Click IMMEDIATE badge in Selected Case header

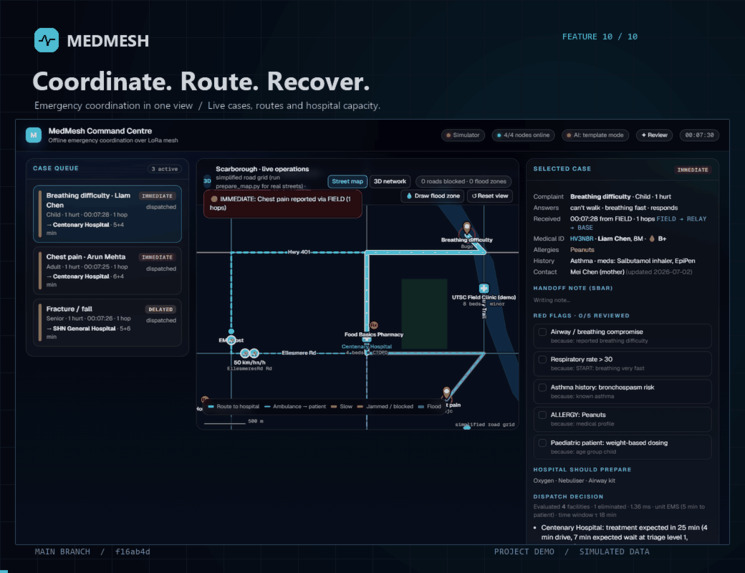click(693, 170)
